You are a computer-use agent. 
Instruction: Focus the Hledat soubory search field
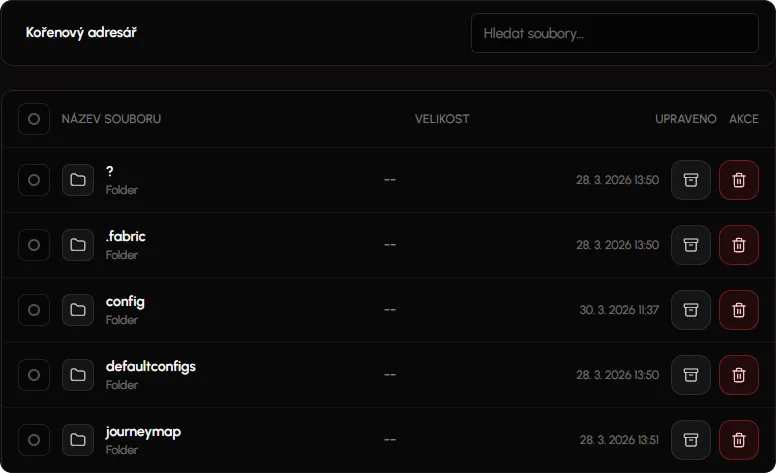[614, 33]
